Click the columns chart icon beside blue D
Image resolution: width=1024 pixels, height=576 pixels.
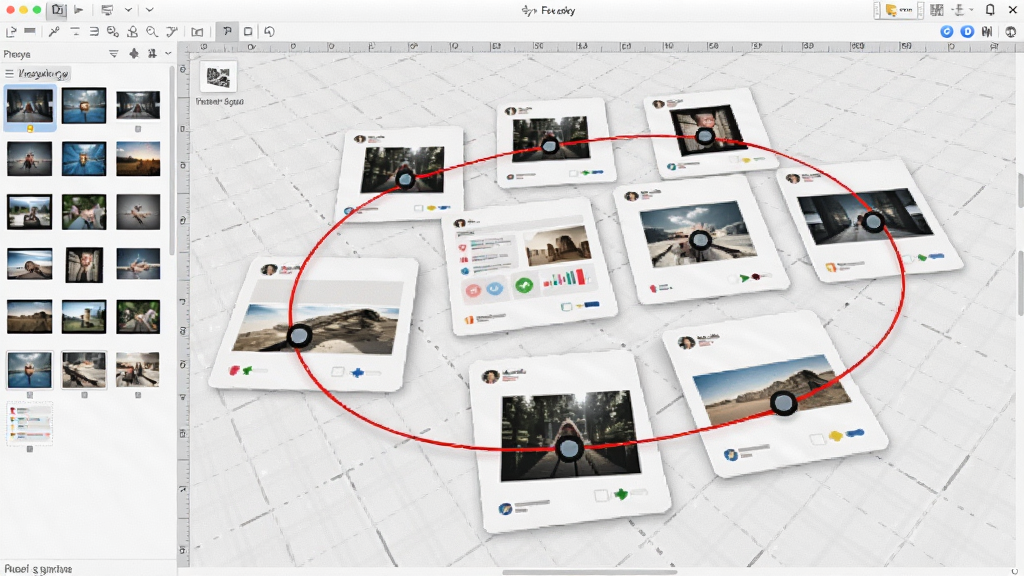pos(987,31)
